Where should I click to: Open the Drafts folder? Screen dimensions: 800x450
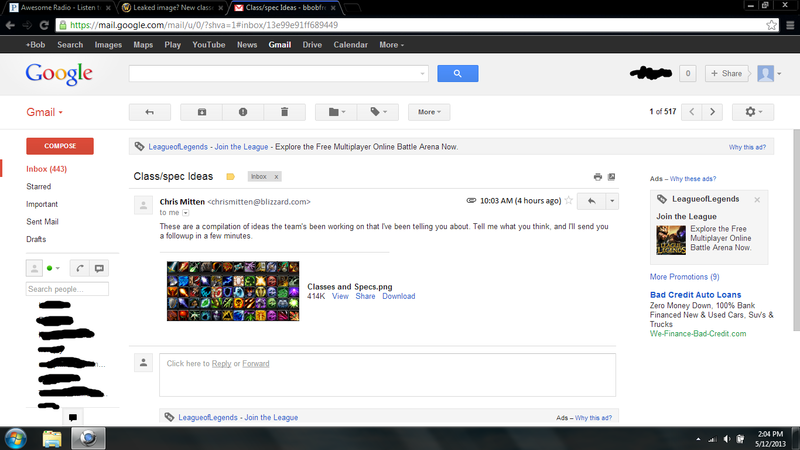[x=36, y=239]
